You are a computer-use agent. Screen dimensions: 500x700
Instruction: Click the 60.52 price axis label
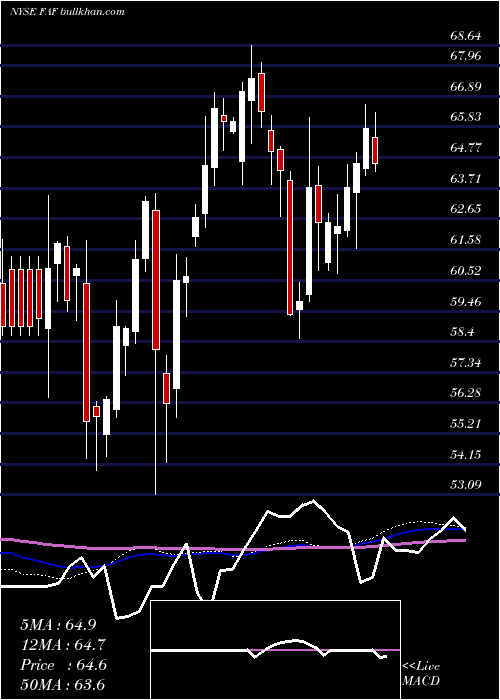pos(466,271)
